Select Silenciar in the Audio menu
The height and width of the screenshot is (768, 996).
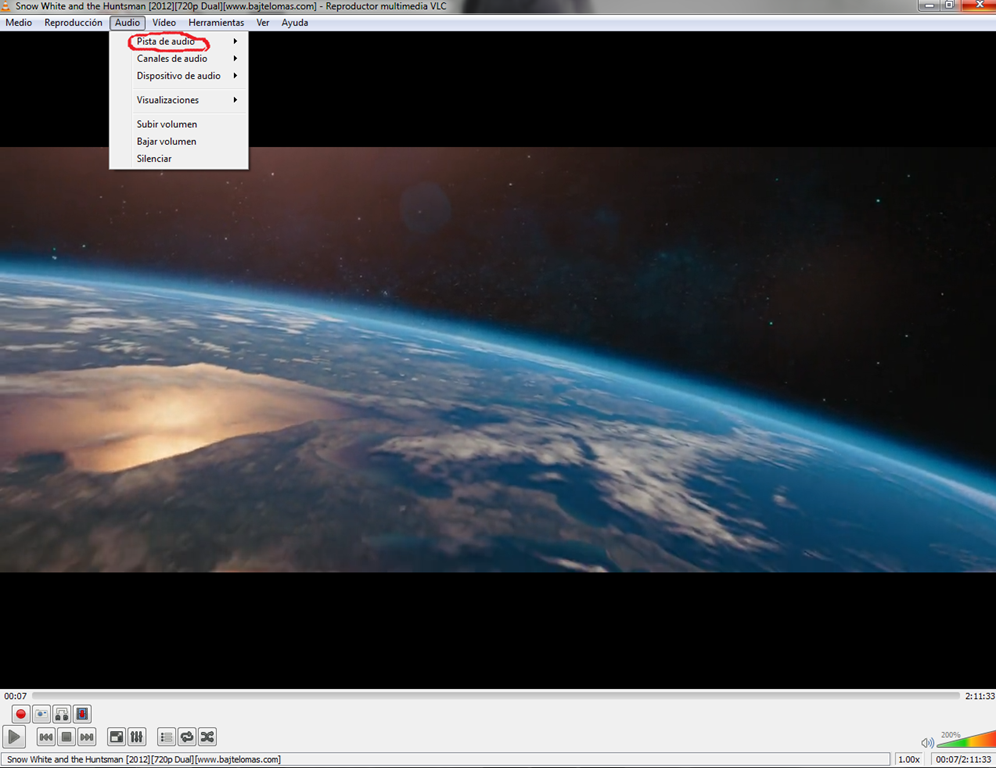click(179, 158)
